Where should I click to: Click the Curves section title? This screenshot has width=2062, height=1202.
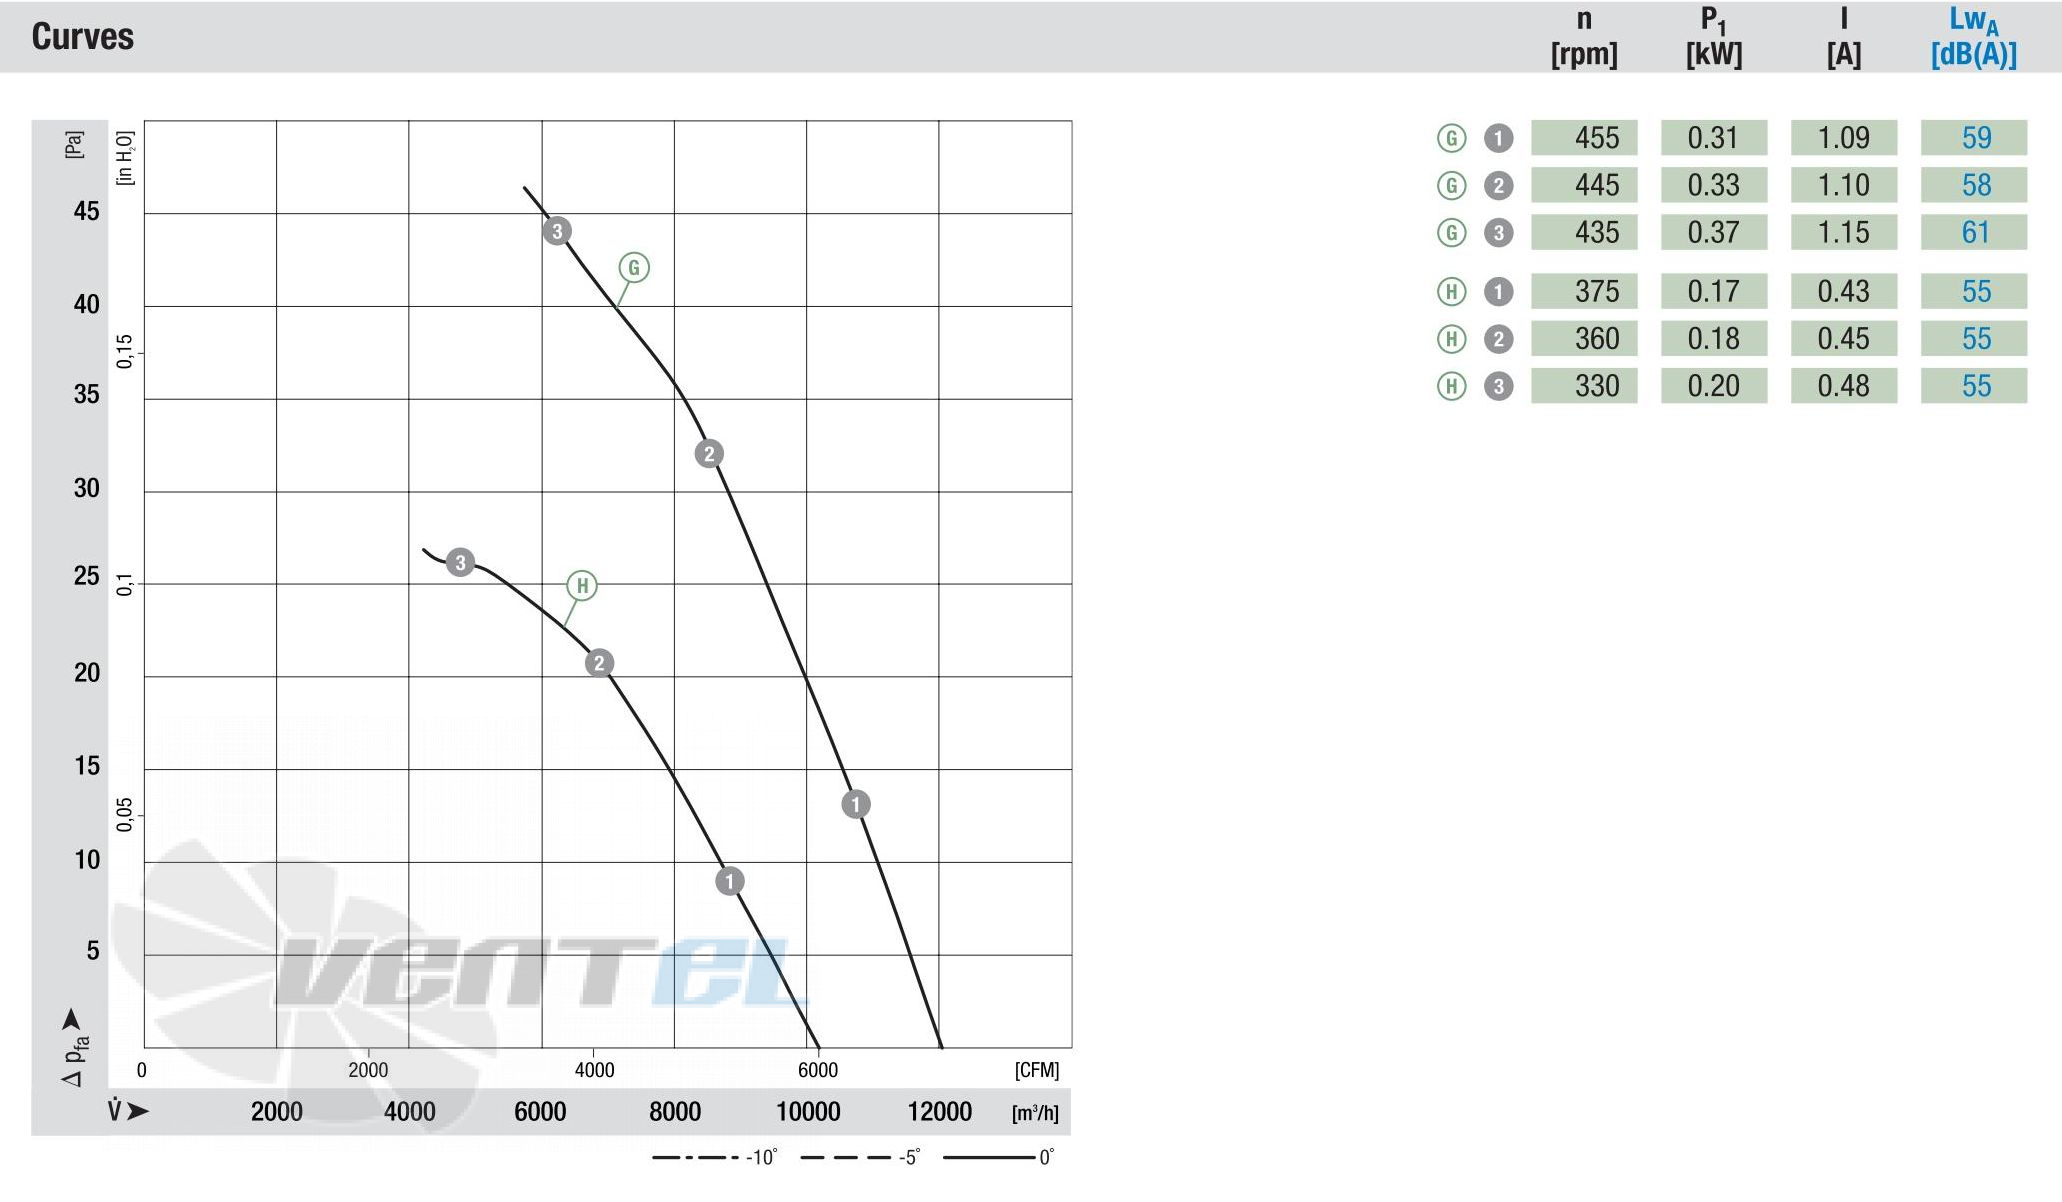pos(83,37)
